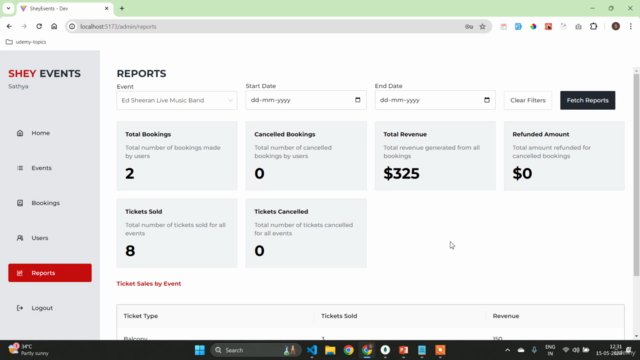Click the address bar URL

point(118,27)
